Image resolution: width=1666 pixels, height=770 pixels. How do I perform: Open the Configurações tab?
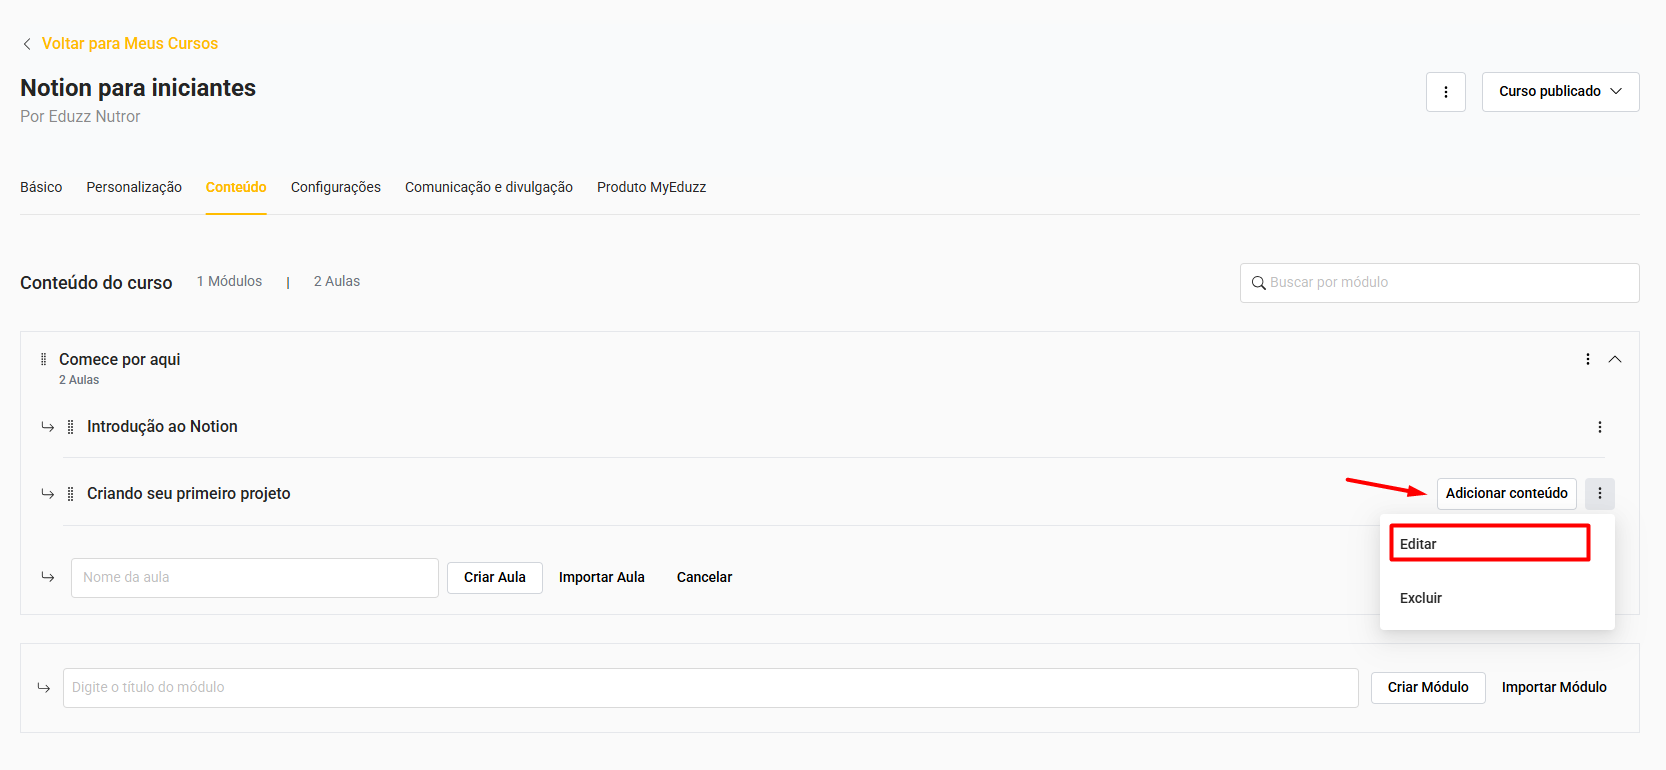point(336,187)
